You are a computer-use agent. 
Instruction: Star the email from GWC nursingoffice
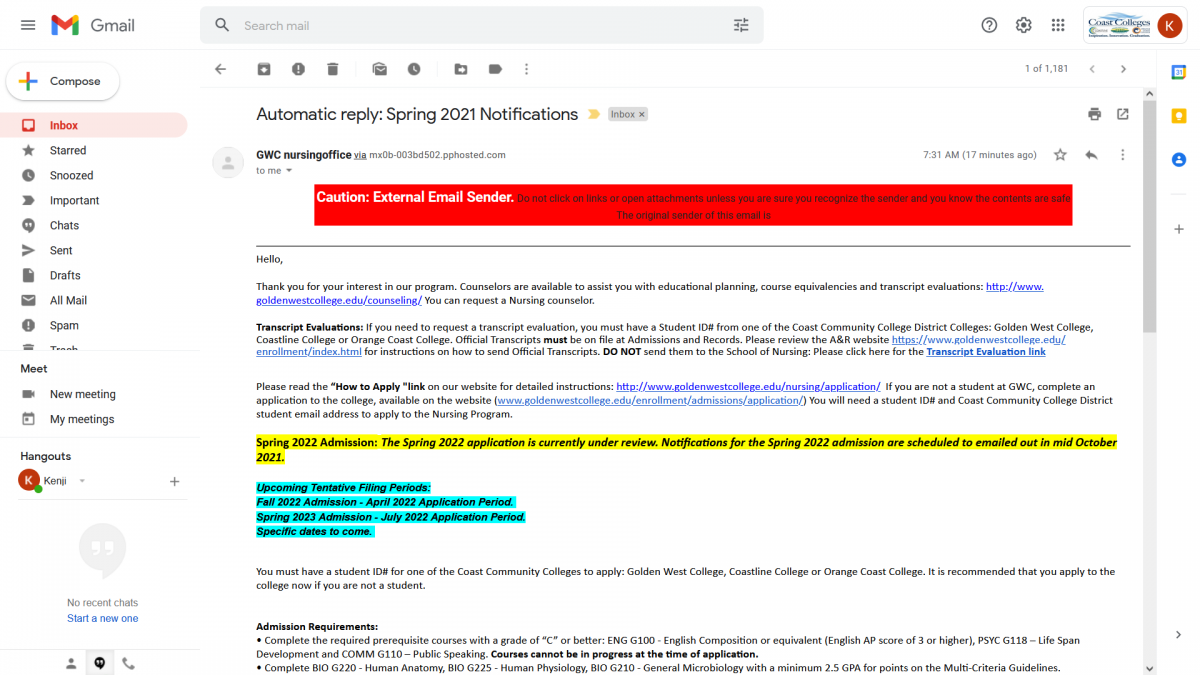(x=1060, y=155)
